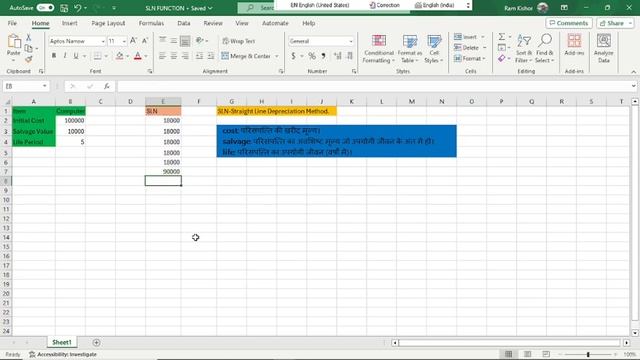Open the Data ribbon tab
The image size is (640, 360).
[x=184, y=23]
